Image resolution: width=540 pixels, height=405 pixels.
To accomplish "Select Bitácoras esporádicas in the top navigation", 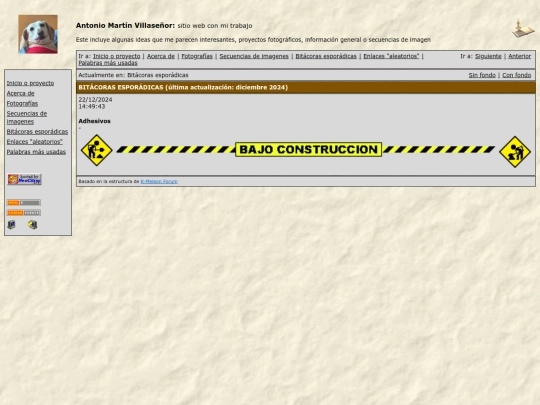I will tap(326, 56).
